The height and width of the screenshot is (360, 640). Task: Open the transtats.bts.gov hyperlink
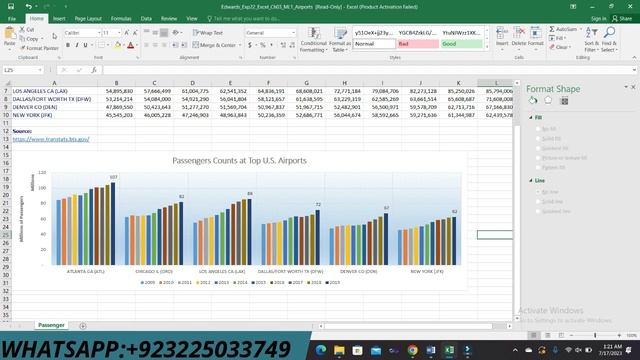[51, 139]
